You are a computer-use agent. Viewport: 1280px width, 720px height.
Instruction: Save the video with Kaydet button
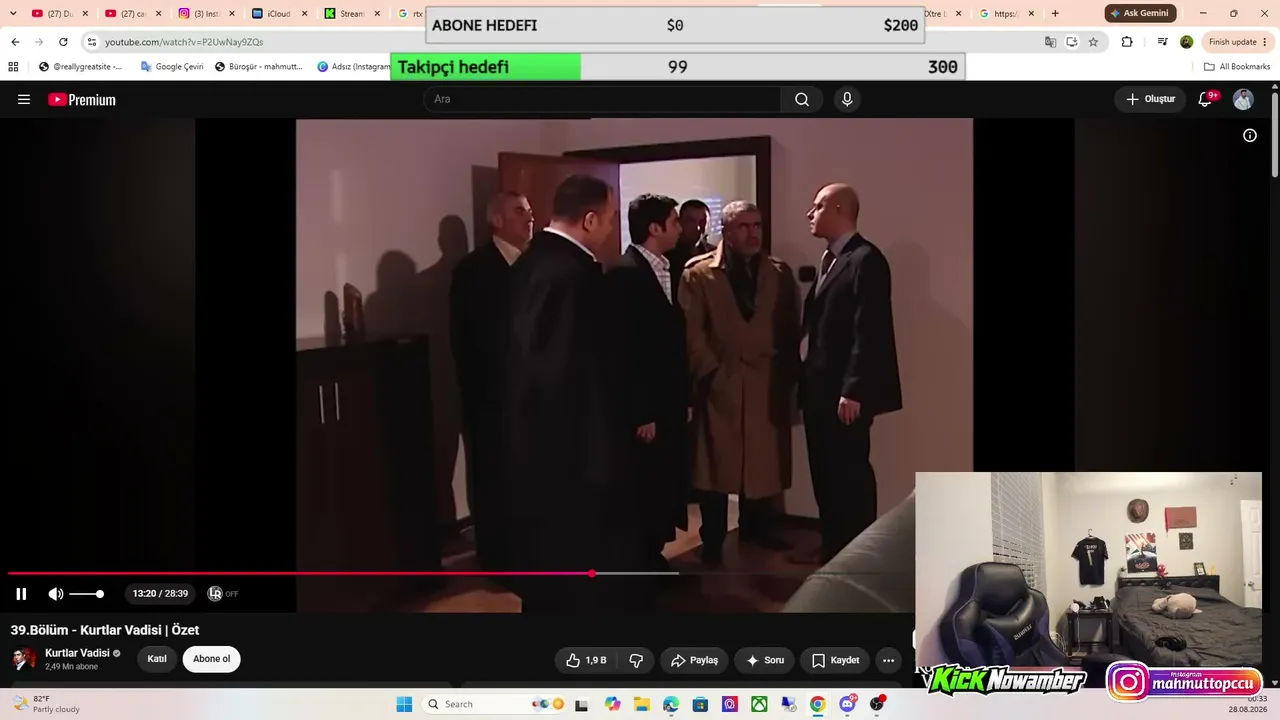coord(835,660)
